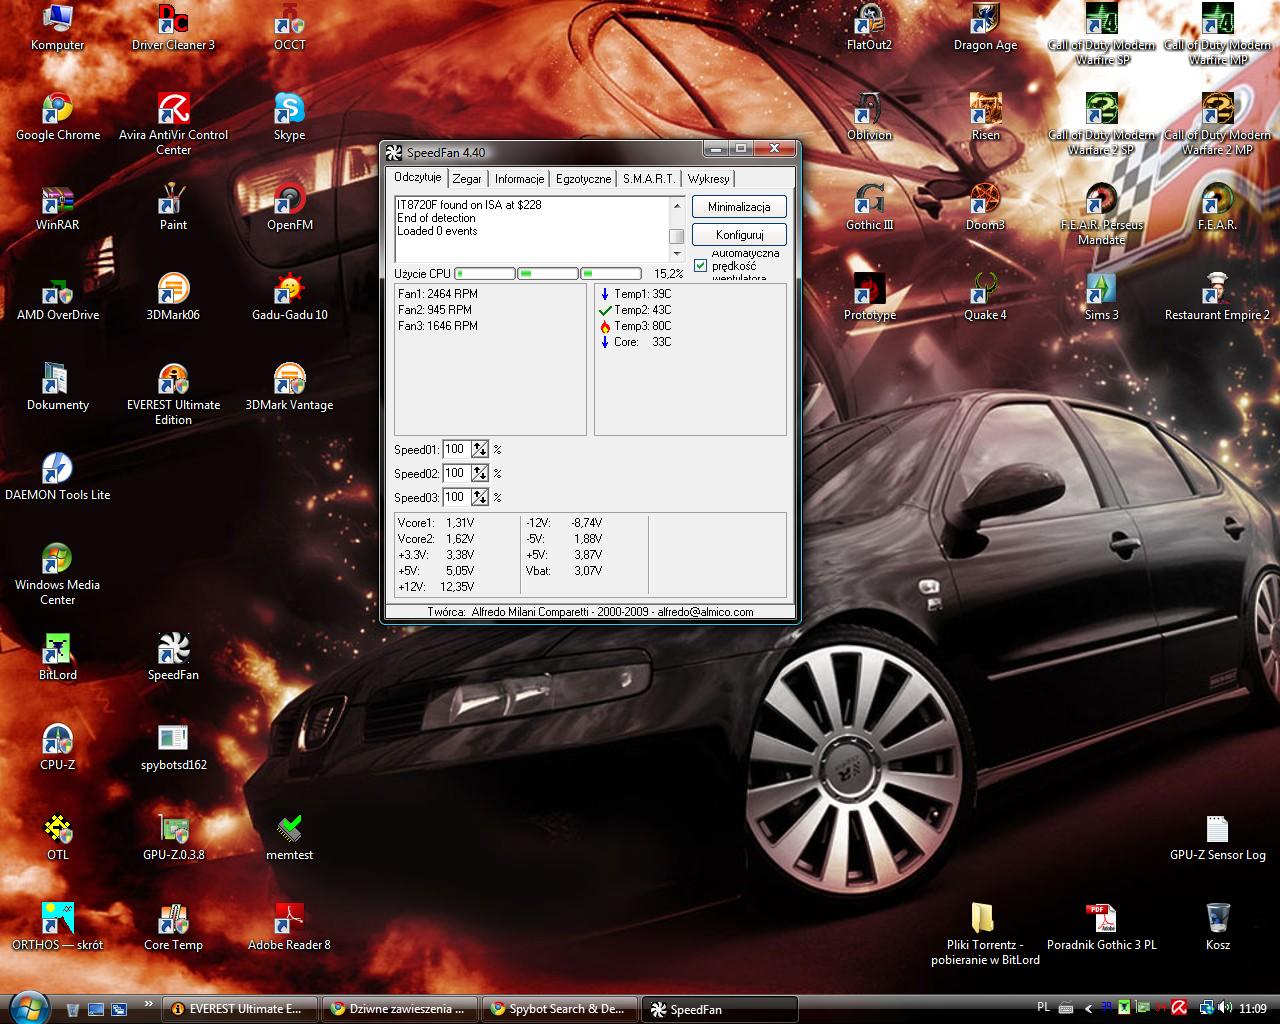1280x1024 pixels.
Task: Switch to EVEREST Ultimate taskbar button
Action: [241, 1009]
